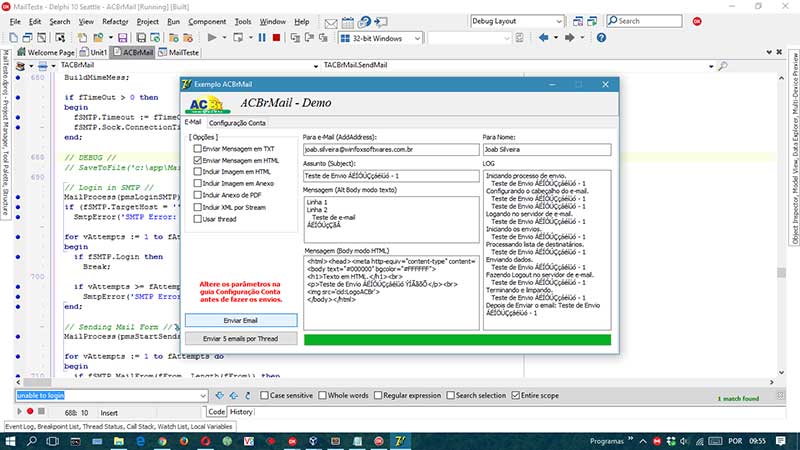Image resolution: width=800 pixels, height=450 pixels.
Task: Enable Regular expression search option
Action: pyautogui.click(x=378, y=395)
